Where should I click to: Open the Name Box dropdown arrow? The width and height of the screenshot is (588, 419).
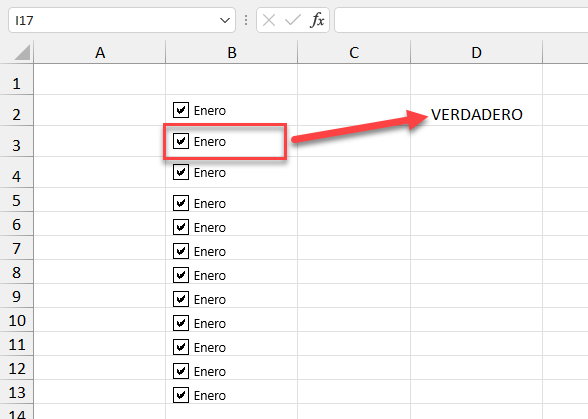point(225,20)
